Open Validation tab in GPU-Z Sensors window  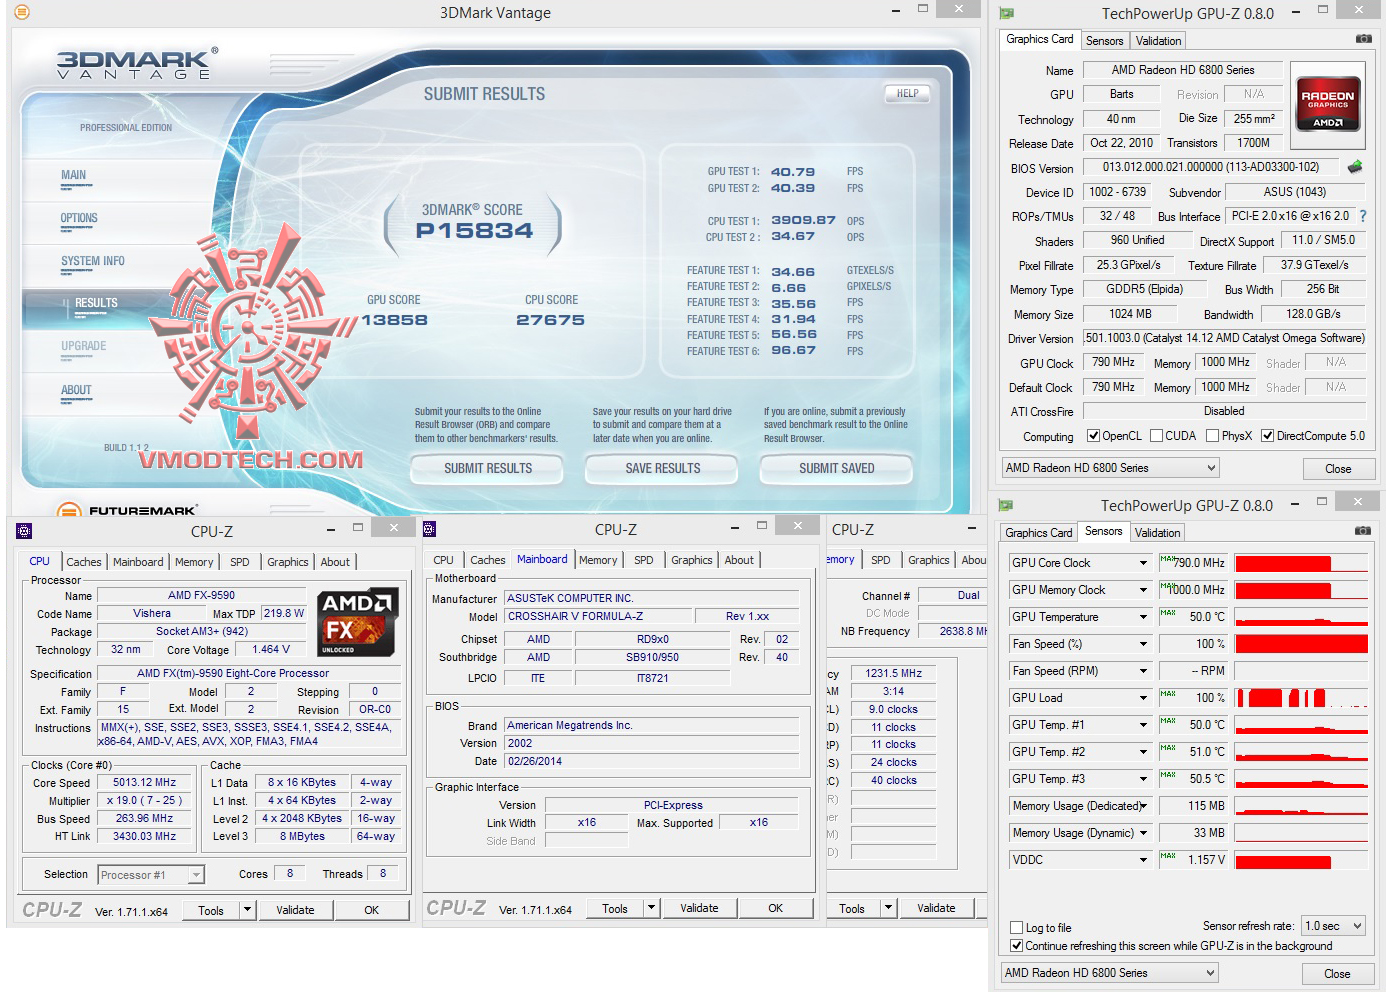[x=1158, y=533]
